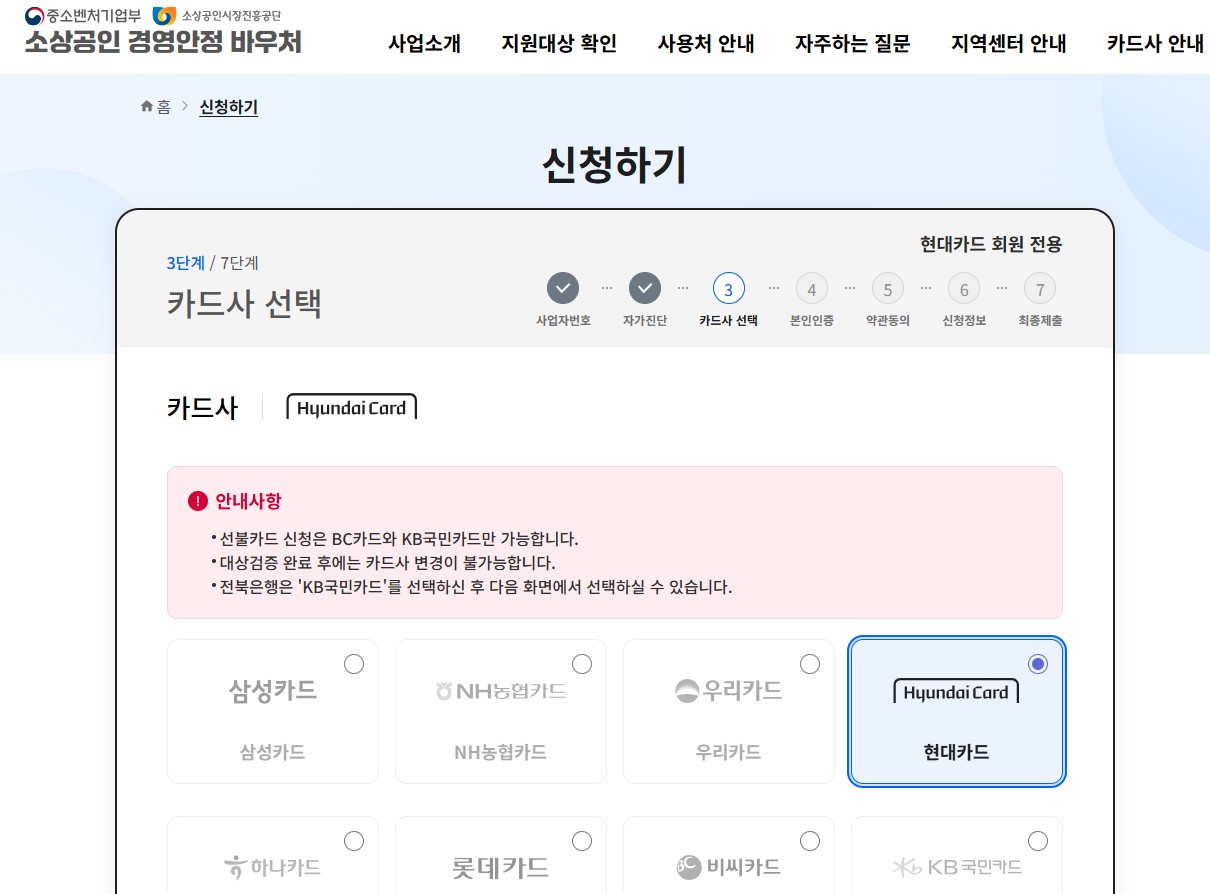
Task: Open the 지원대상 확인 menu
Action: (559, 44)
